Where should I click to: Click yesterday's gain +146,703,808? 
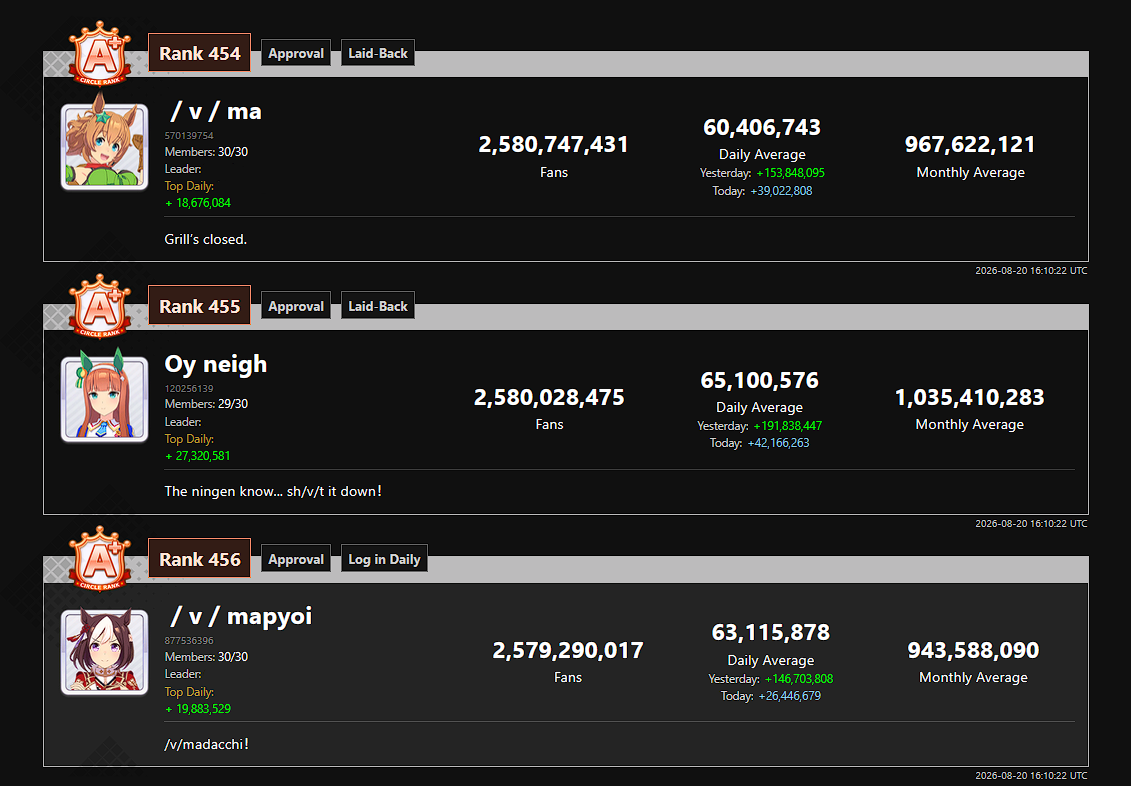click(x=798, y=679)
